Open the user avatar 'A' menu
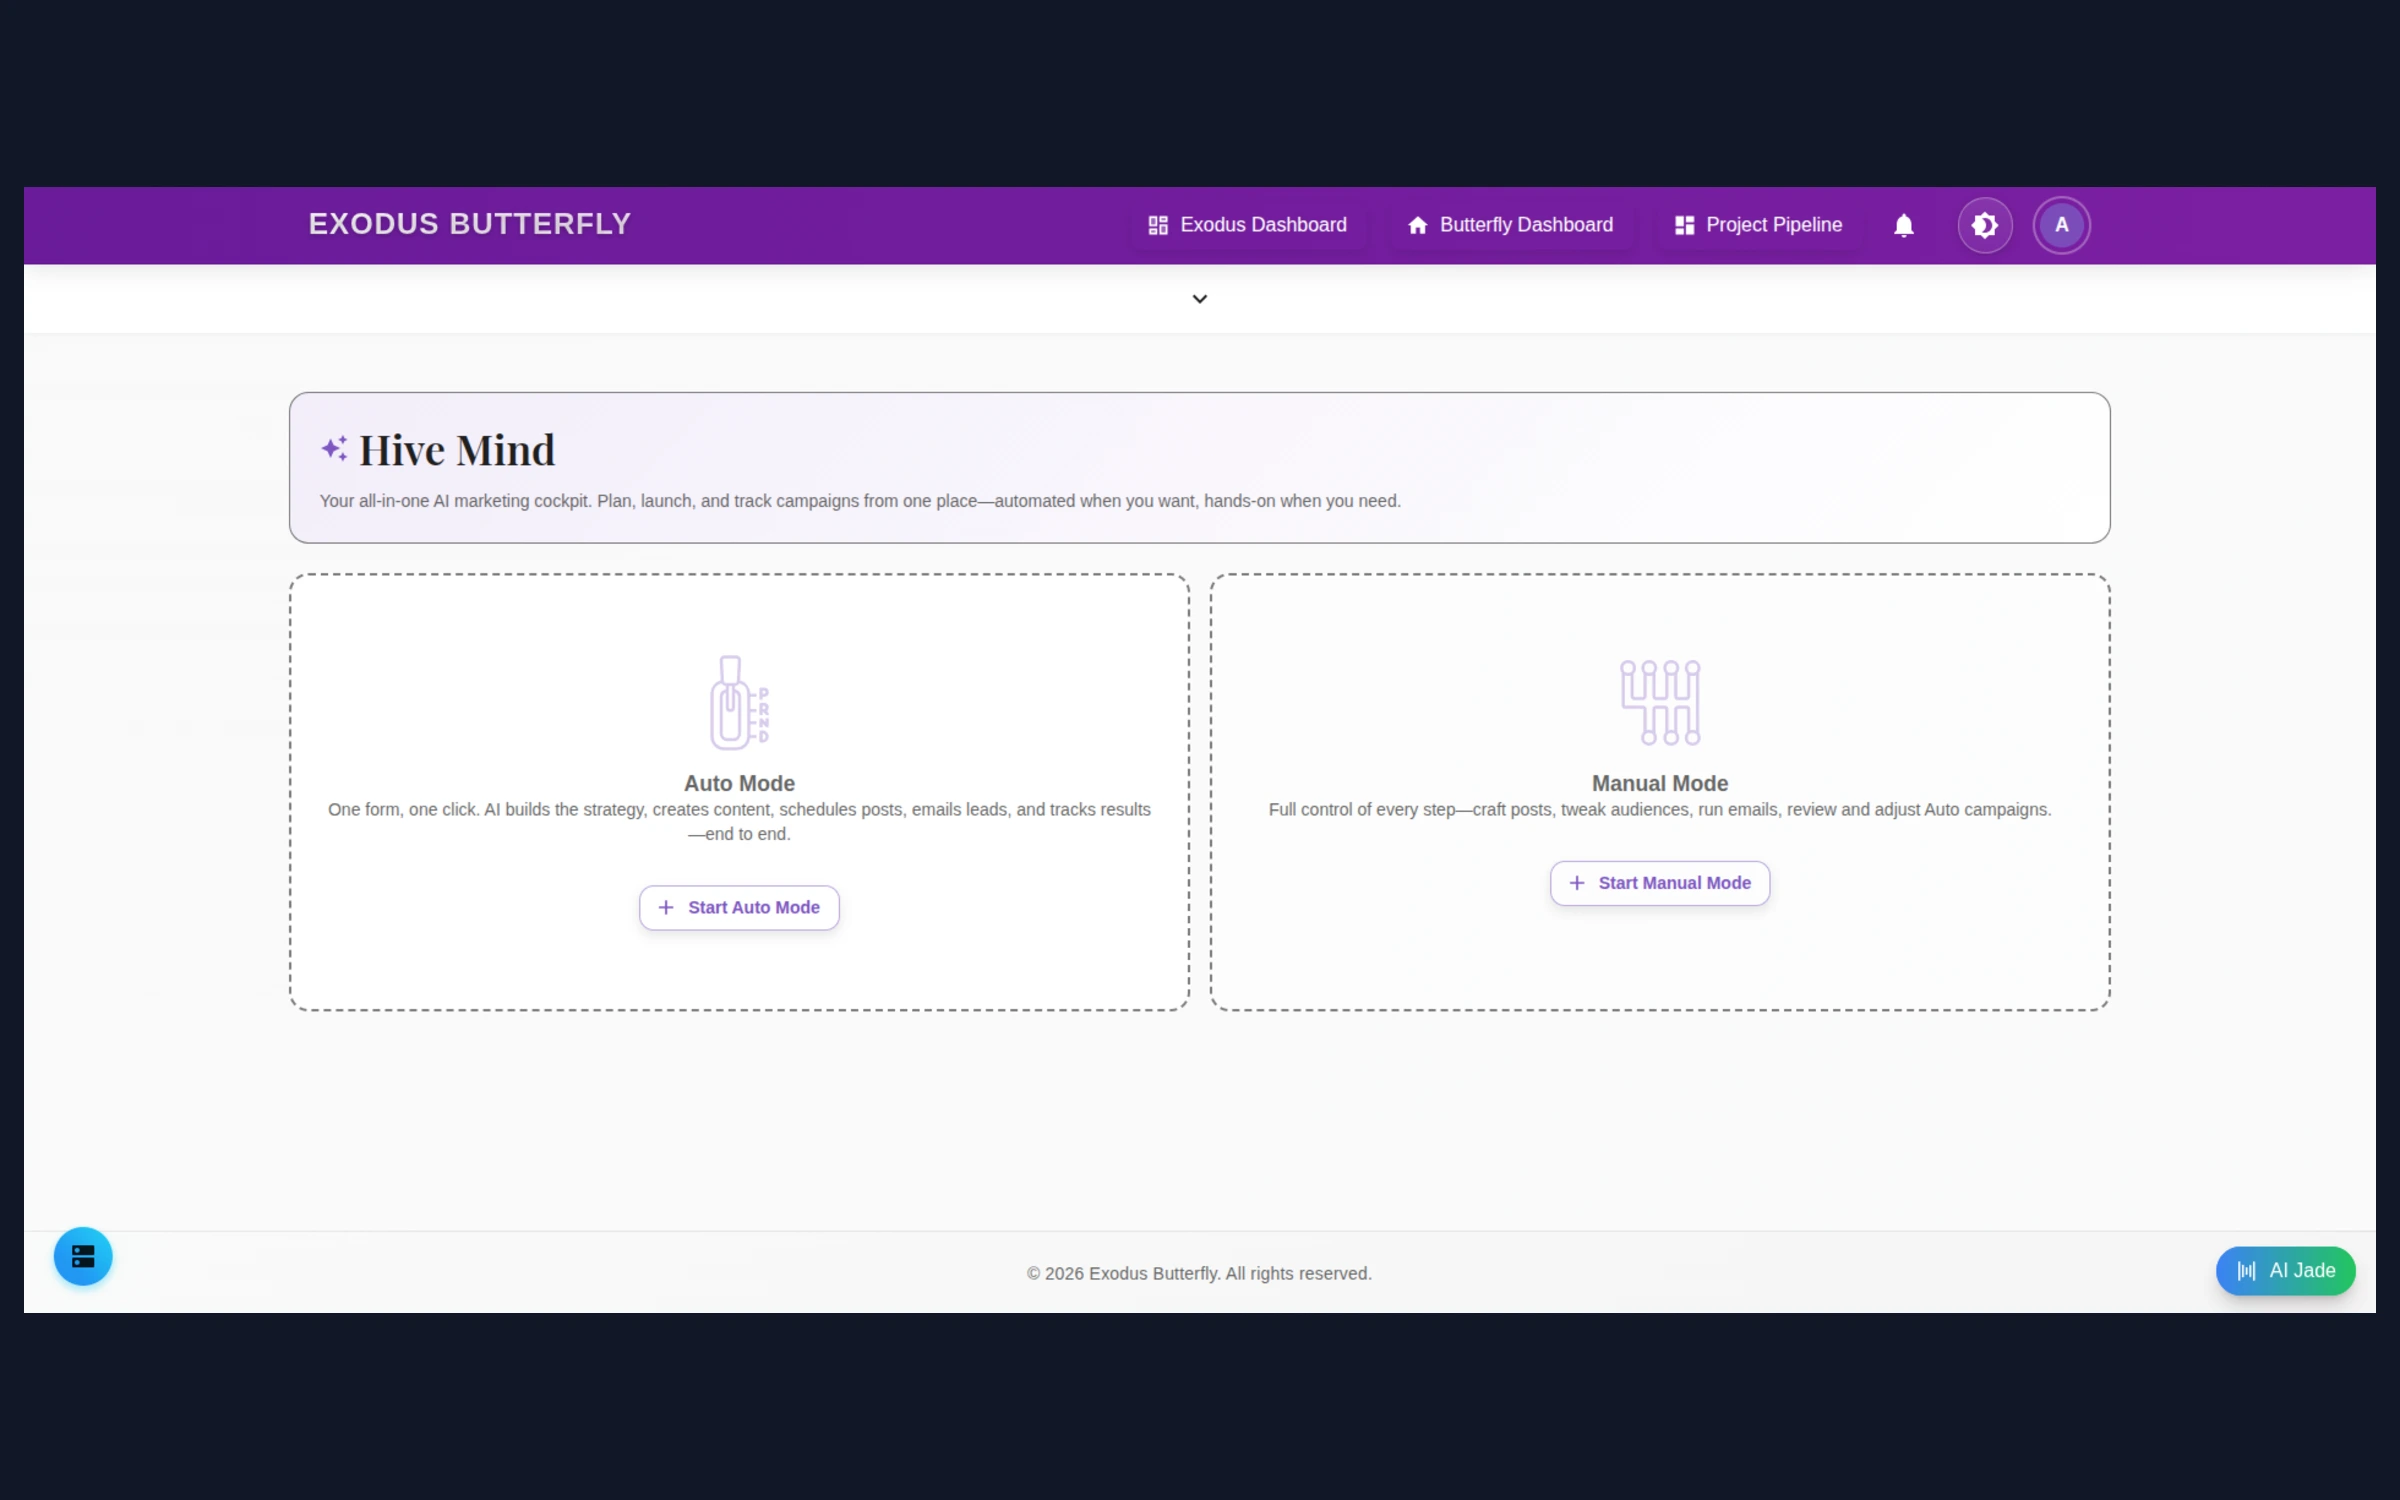 point(2061,225)
